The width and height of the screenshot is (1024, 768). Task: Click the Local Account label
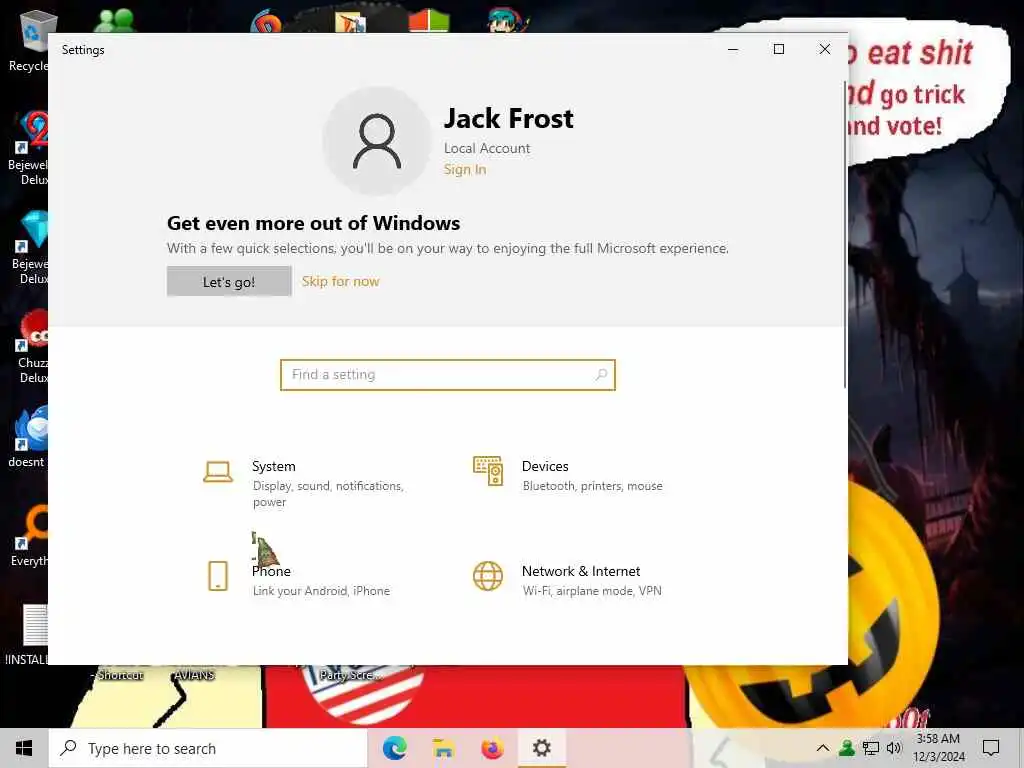[487, 148]
